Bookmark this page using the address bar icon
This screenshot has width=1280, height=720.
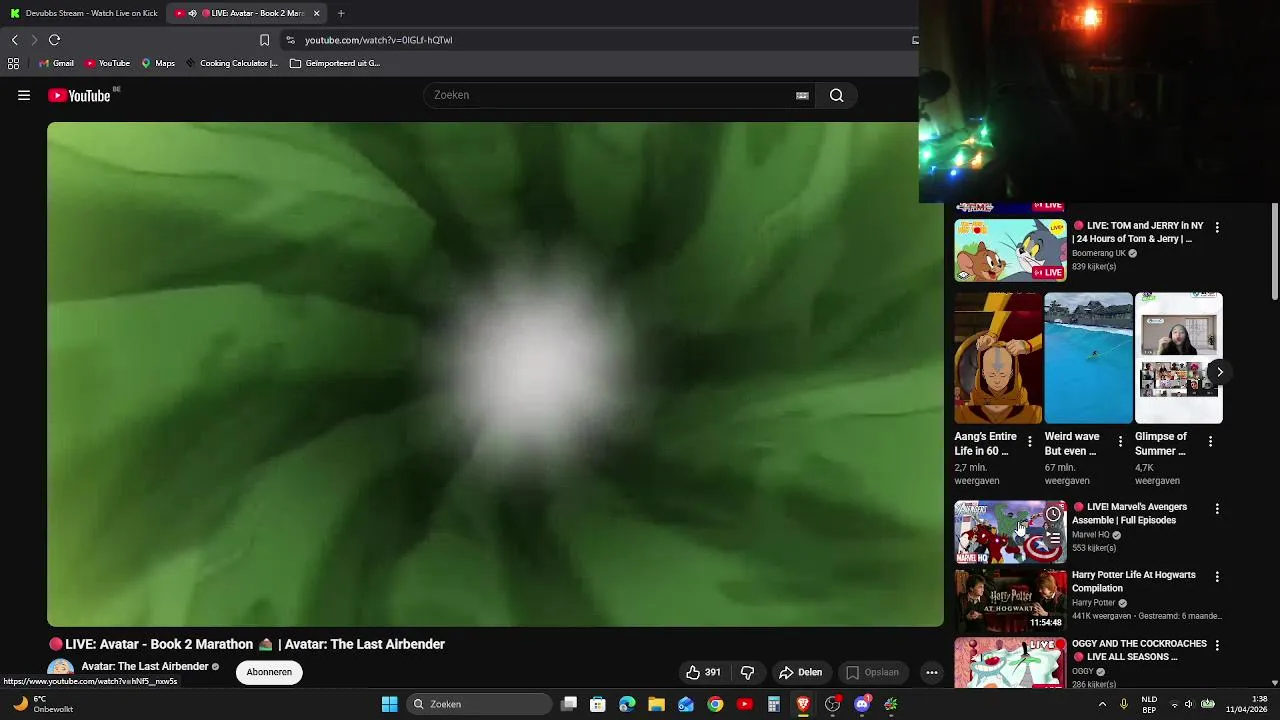[x=264, y=40]
